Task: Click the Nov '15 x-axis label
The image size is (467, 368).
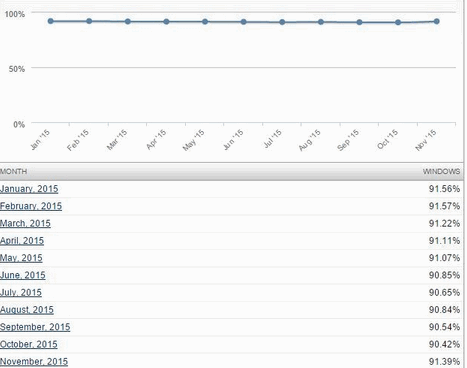Action: (x=426, y=140)
